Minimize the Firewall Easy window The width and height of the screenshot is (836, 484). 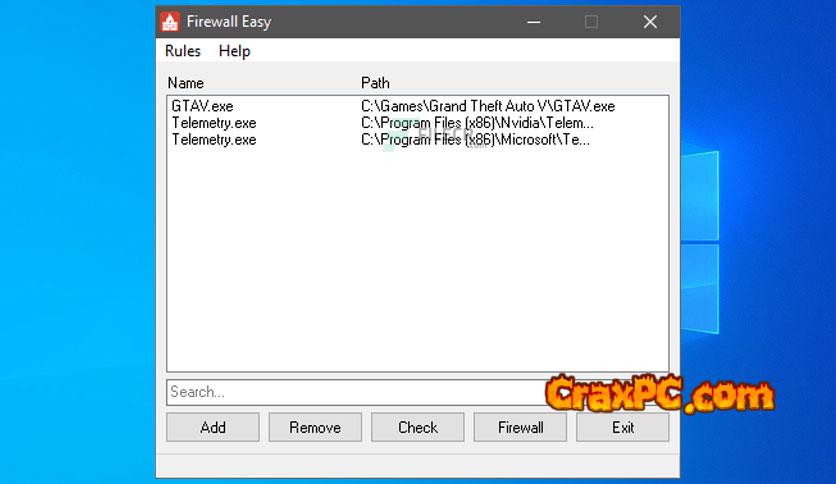533,22
